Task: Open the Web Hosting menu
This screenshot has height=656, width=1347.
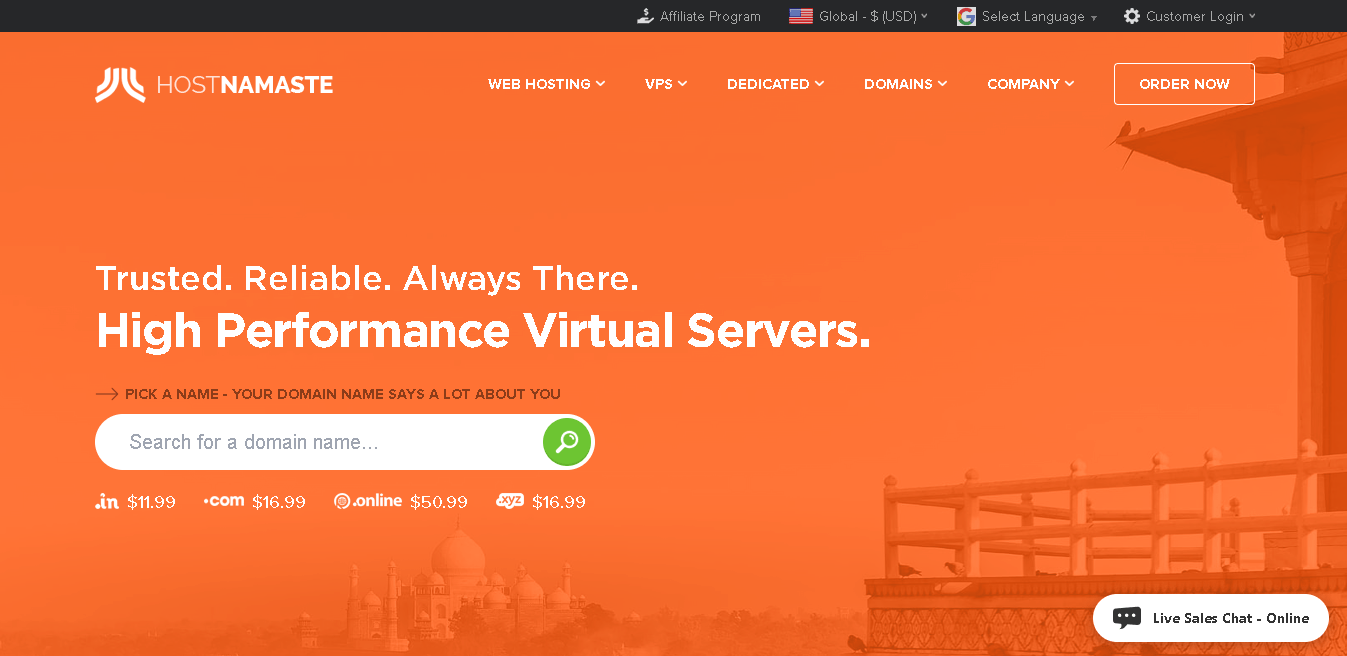Action: point(547,84)
